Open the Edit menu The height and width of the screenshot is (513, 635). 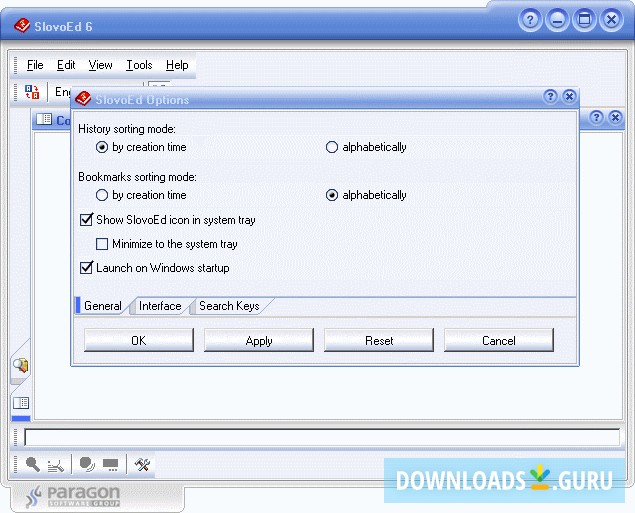tap(66, 65)
